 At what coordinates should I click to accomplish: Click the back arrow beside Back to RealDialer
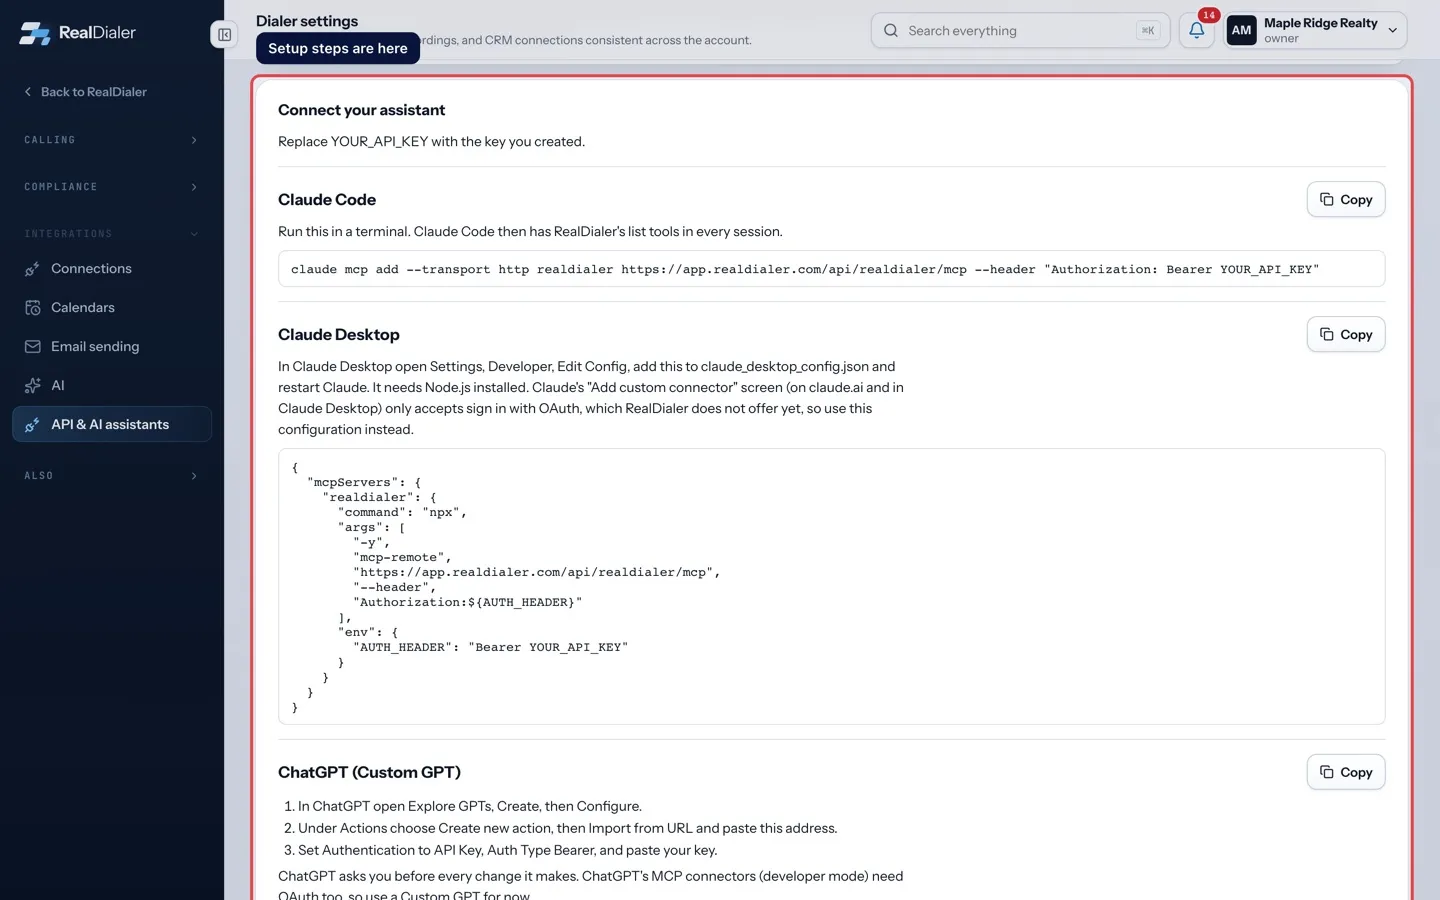tap(28, 92)
